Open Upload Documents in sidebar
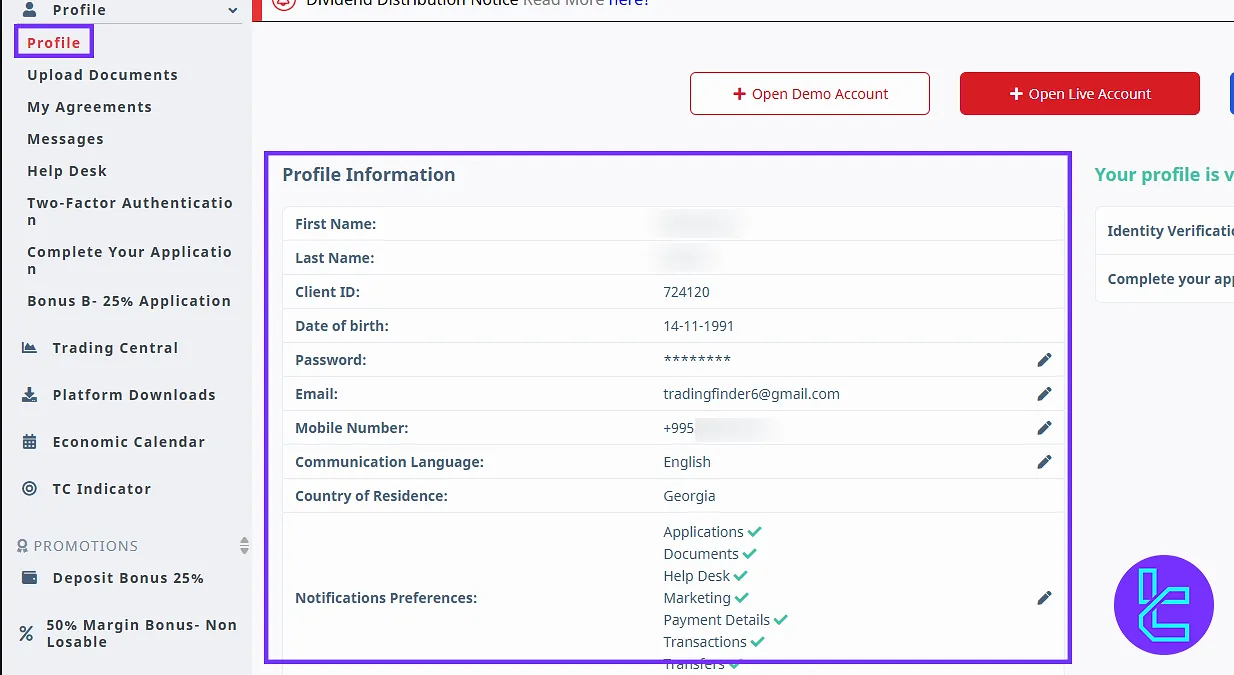Screen dimensions: 1234x675 tap(102, 75)
